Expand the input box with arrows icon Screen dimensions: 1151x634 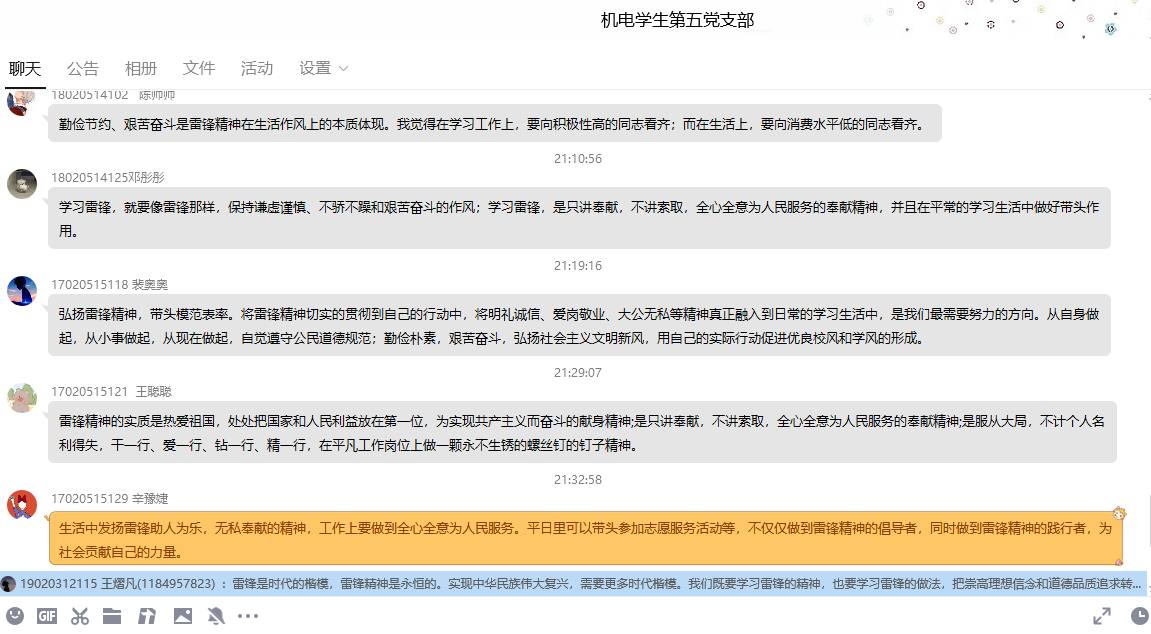[x=1102, y=616]
